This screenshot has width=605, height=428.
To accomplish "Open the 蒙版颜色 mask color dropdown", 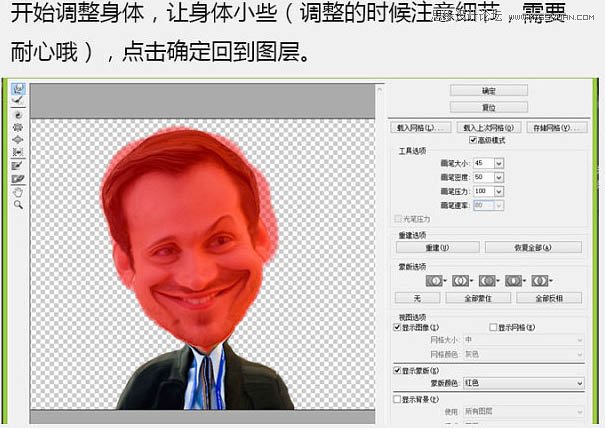I will click(x=524, y=383).
